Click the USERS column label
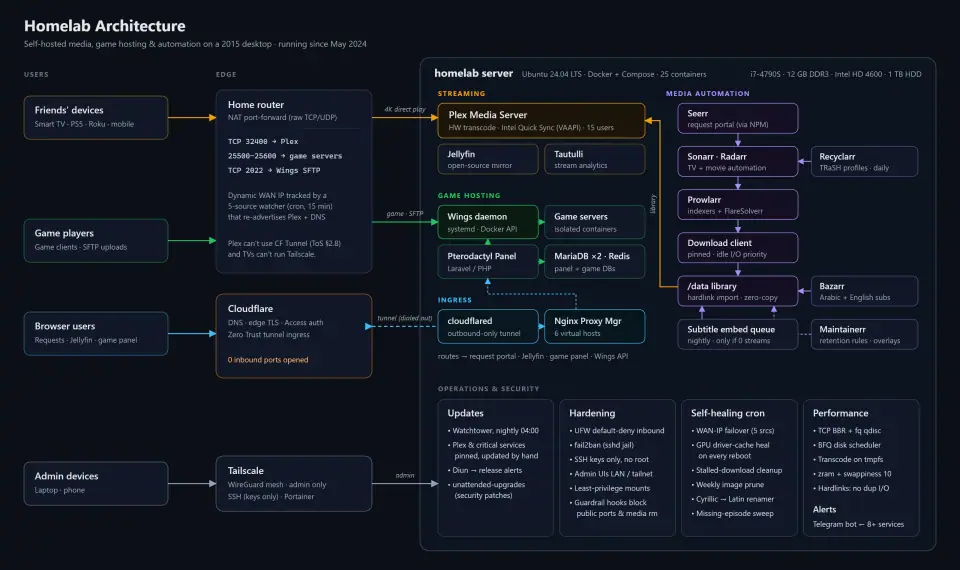Image resolution: width=960 pixels, height=570 pixels. (36, 75)
